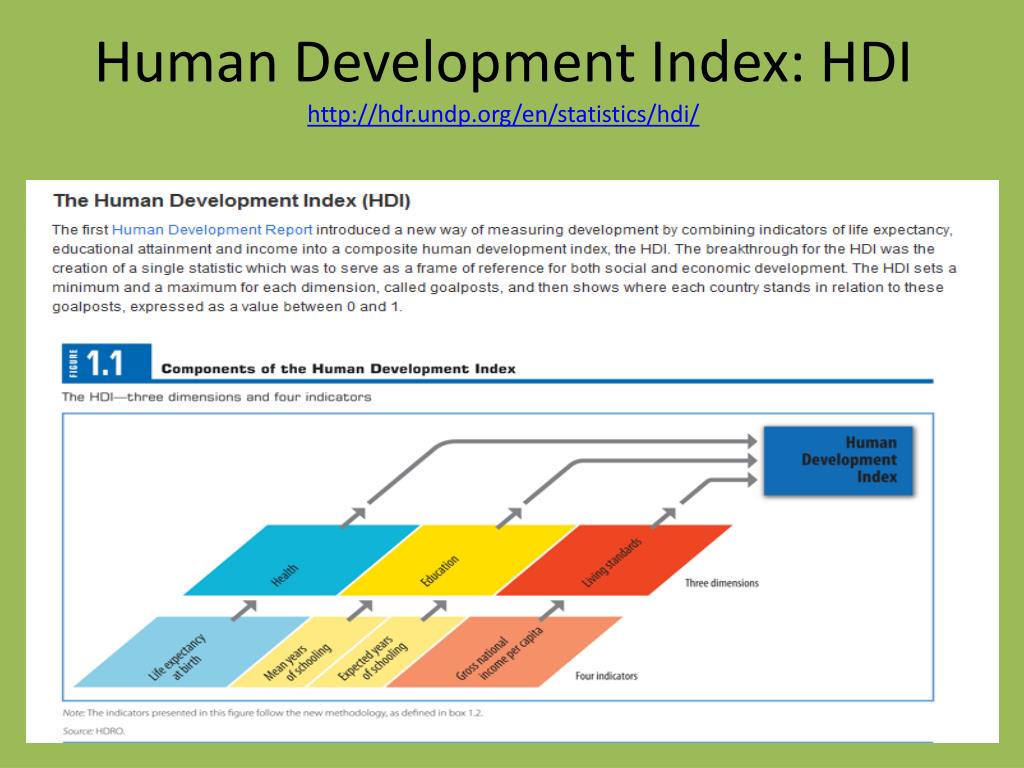Click the text "goalposts, expressed as a value between 0 and 1."
This screenshot has width=1024, height=768.
[x=227, y=307]
